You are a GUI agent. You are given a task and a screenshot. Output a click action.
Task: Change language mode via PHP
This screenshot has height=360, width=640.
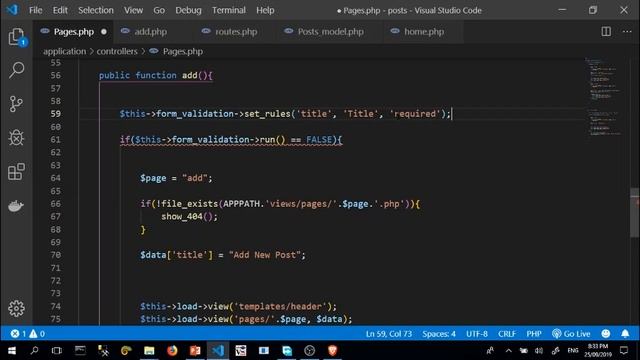tap(533, 334)
